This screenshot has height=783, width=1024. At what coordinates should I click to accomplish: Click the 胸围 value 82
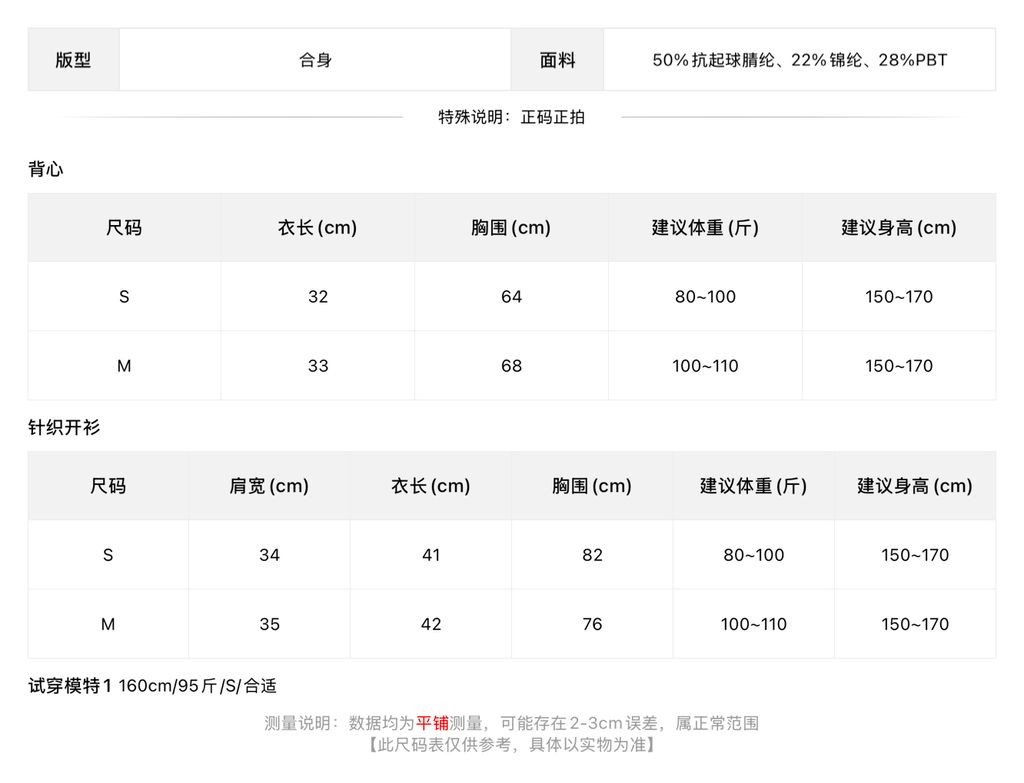coord(592,555)
